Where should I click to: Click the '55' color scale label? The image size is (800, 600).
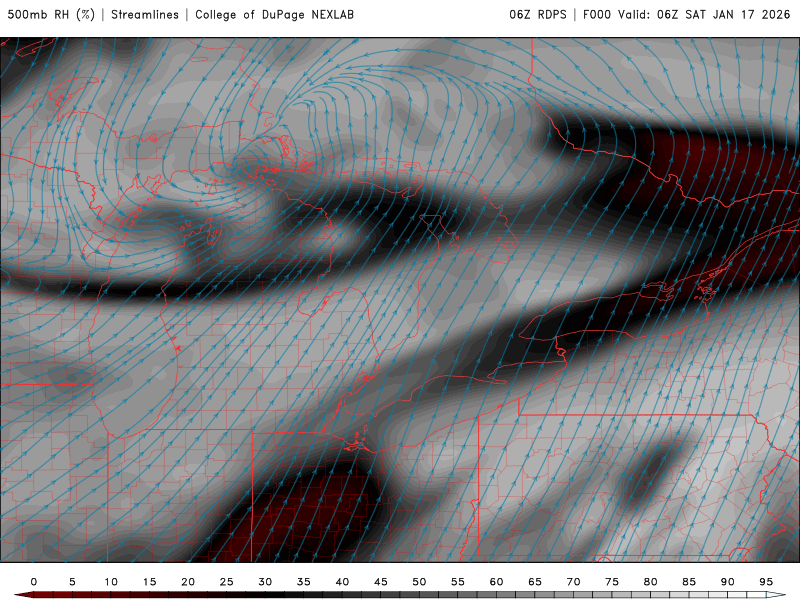458,582
